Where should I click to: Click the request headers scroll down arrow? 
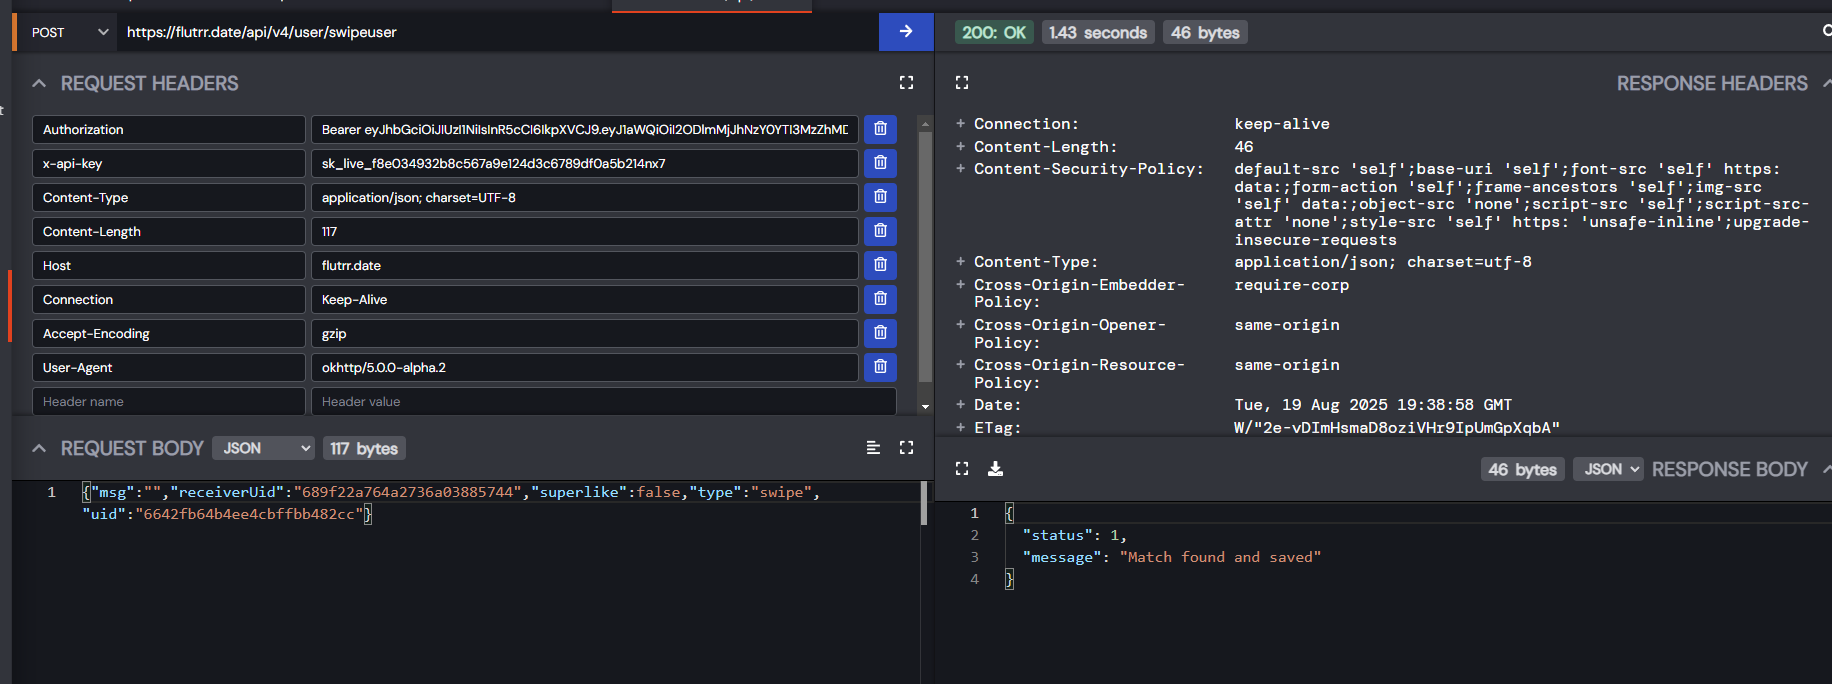925,407
